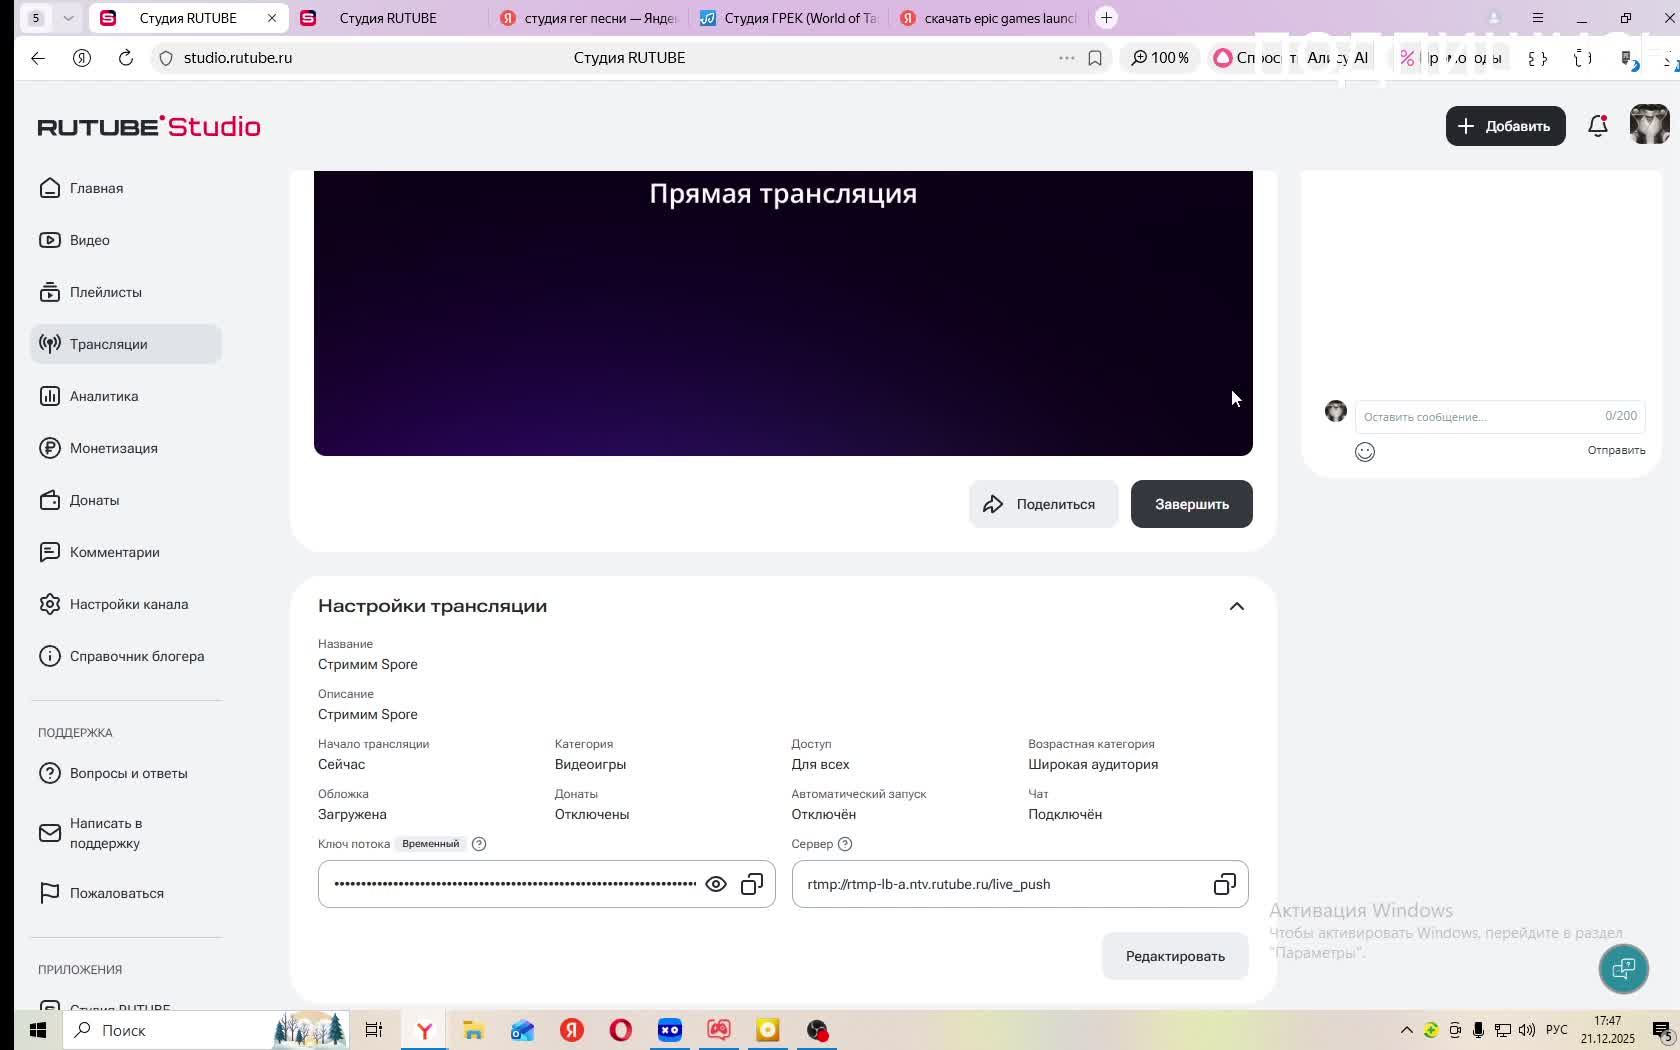
Task: Click the Завершить button to end stream
Action: click(x=1191, y=504)
